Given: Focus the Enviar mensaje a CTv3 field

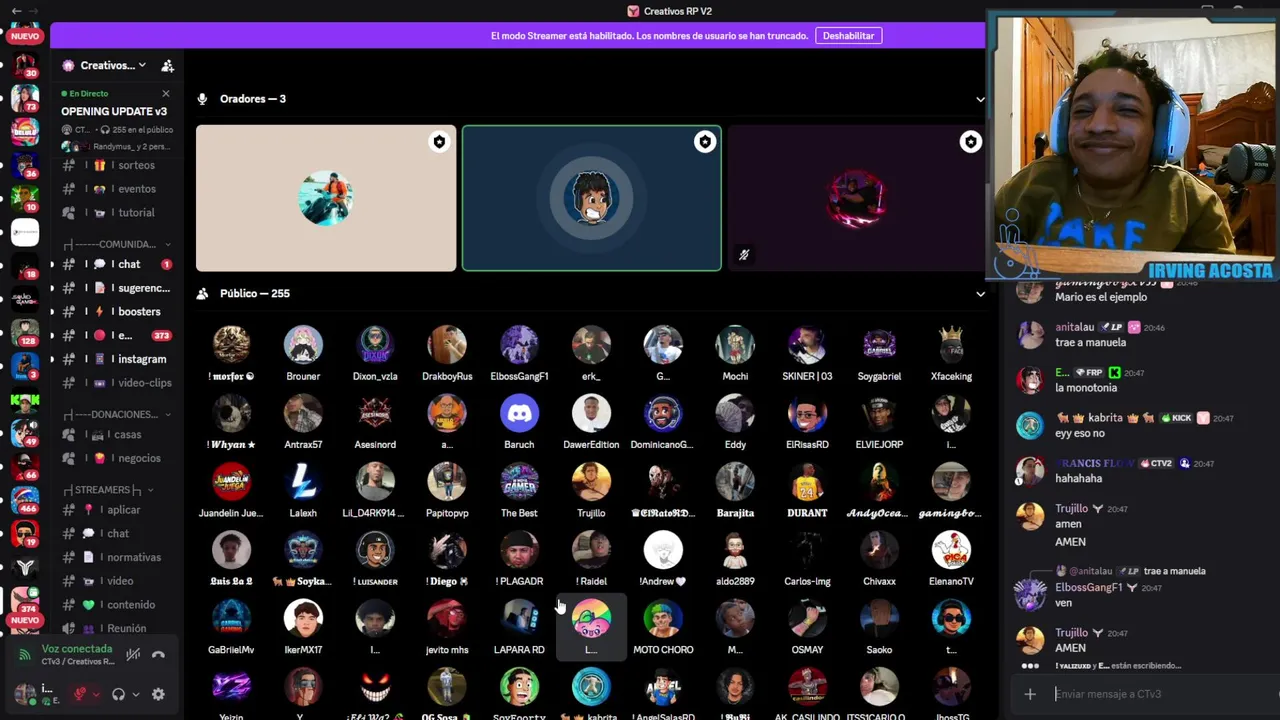Looking at the screenshot, I should tap(1165, 694).
